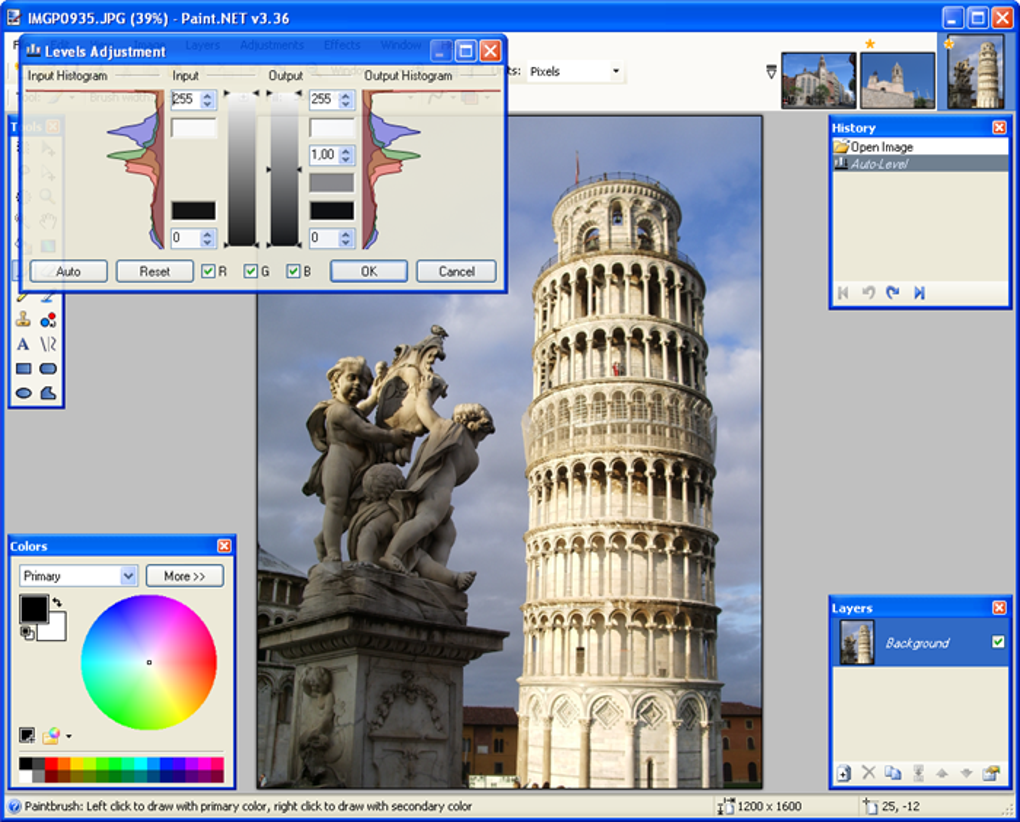Select the Rounded Rectangle tool
Screen dimensions: 1020x822
tap(48, 369)
